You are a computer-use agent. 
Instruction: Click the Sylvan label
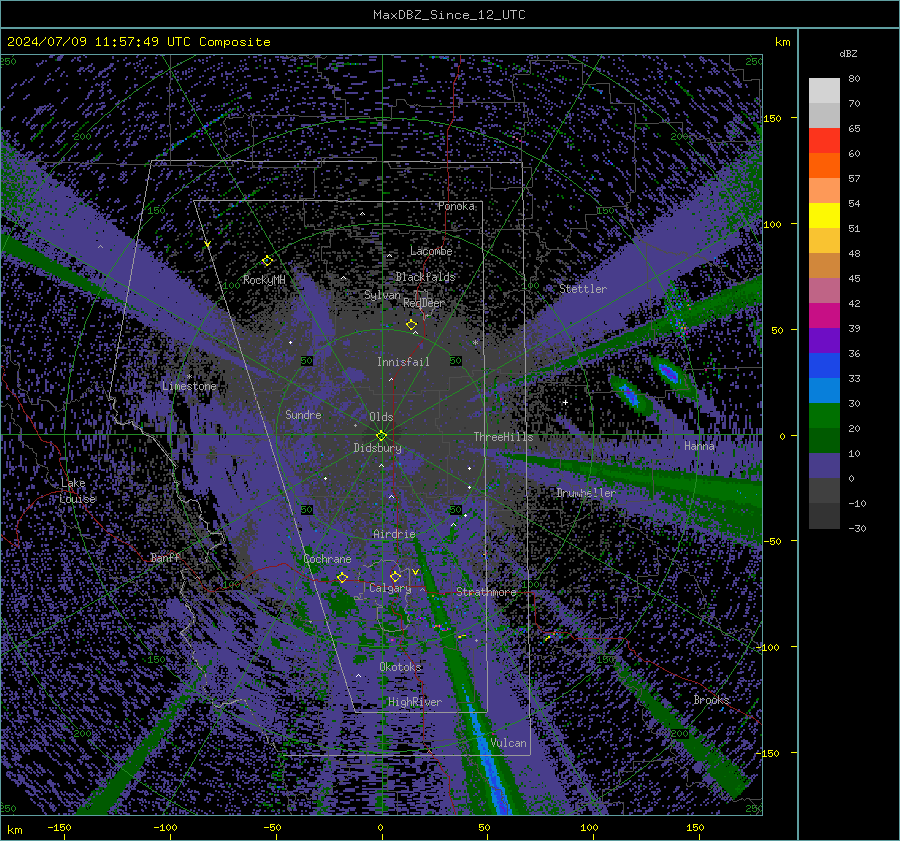point(382,295)
